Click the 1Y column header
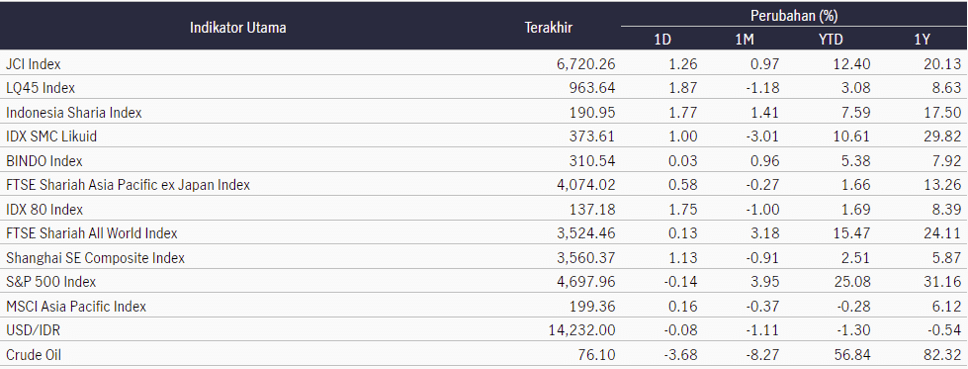This screenshot has width=968, height=369. point(922,39)
